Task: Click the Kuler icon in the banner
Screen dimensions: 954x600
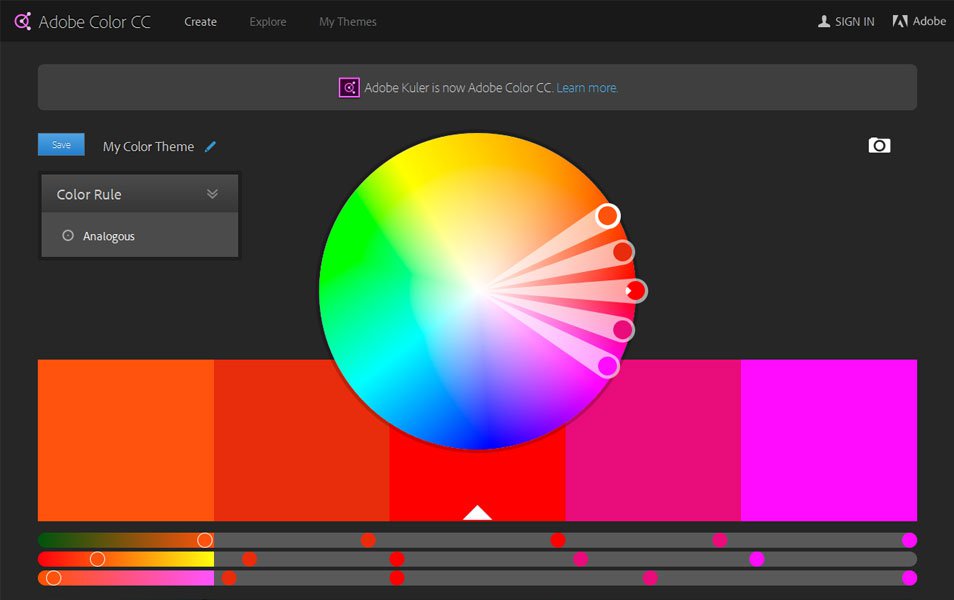Action: (x=349, y=88)
